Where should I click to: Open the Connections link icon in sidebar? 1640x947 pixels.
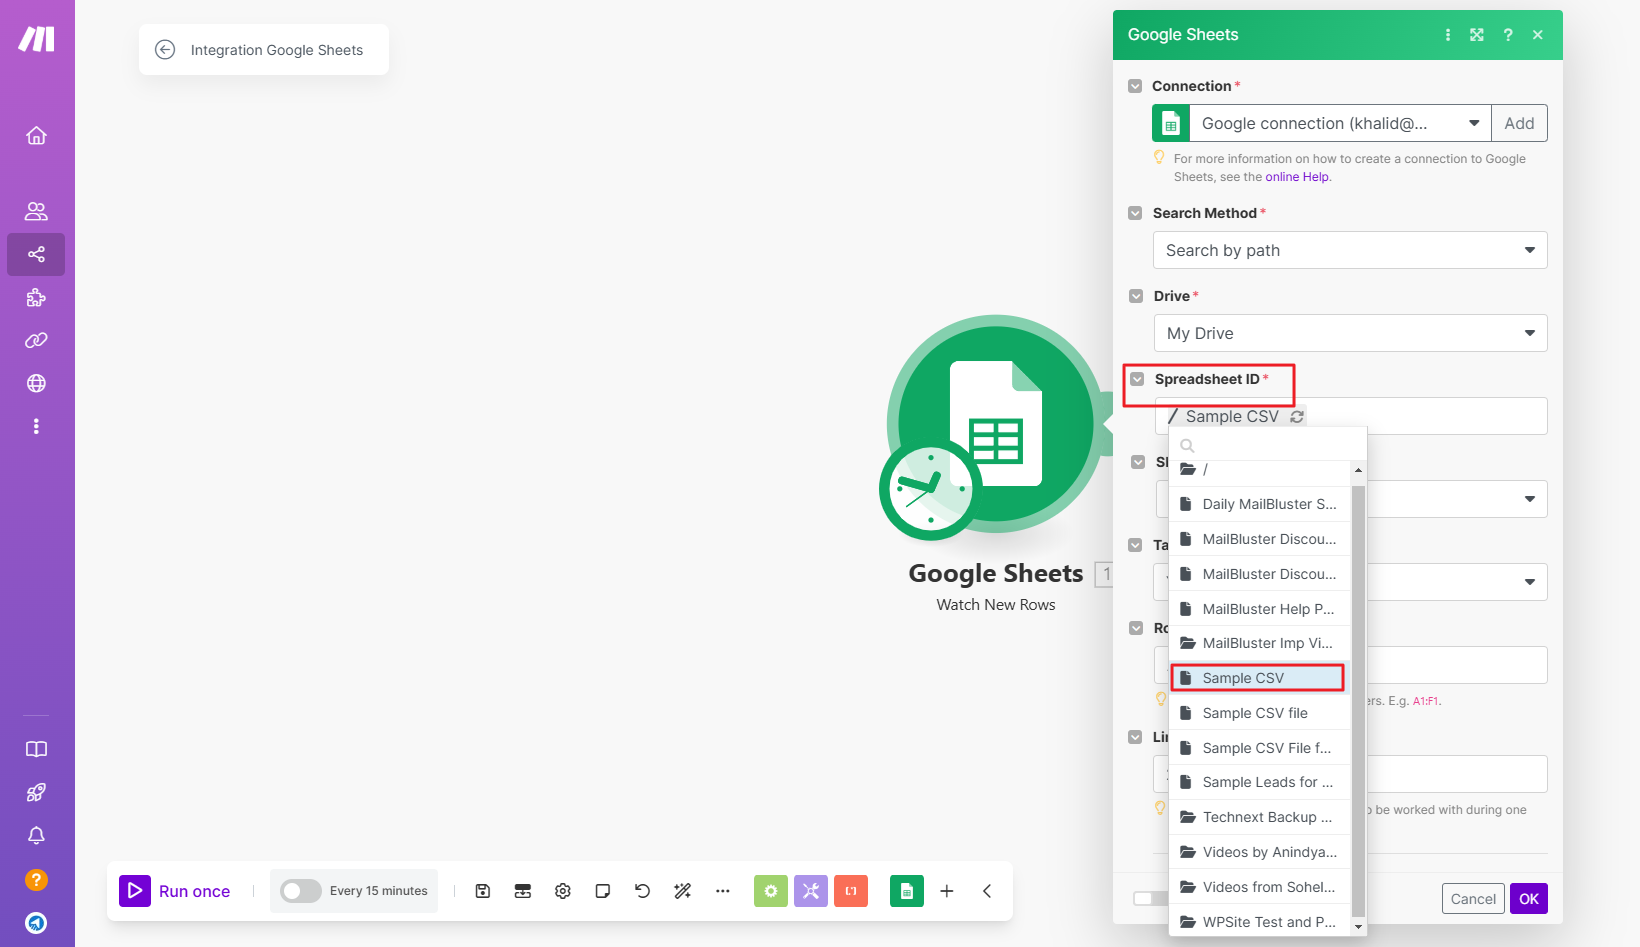pyautogui.click(x=36, y=340)
